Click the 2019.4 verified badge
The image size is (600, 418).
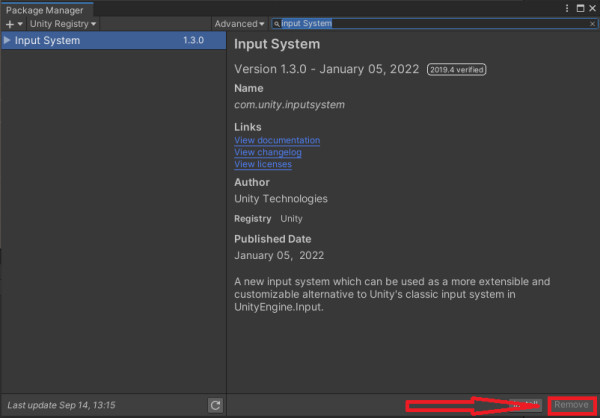tap(457, 70)
